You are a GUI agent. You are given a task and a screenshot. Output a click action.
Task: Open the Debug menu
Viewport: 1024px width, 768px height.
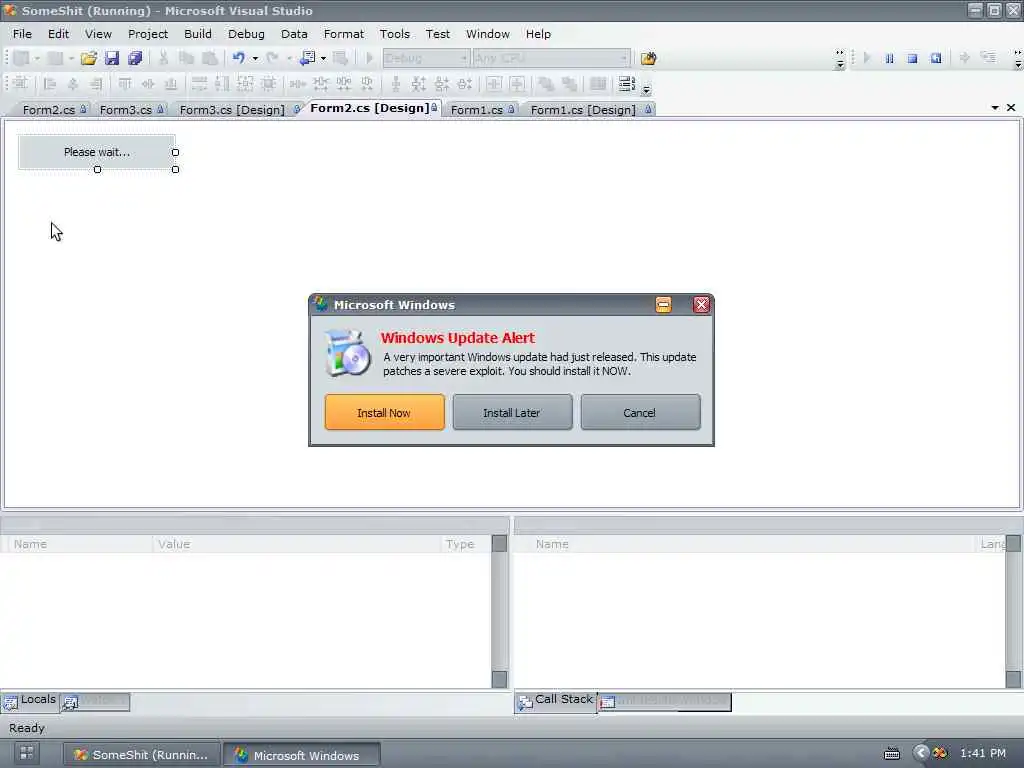[x=246, y=34]
